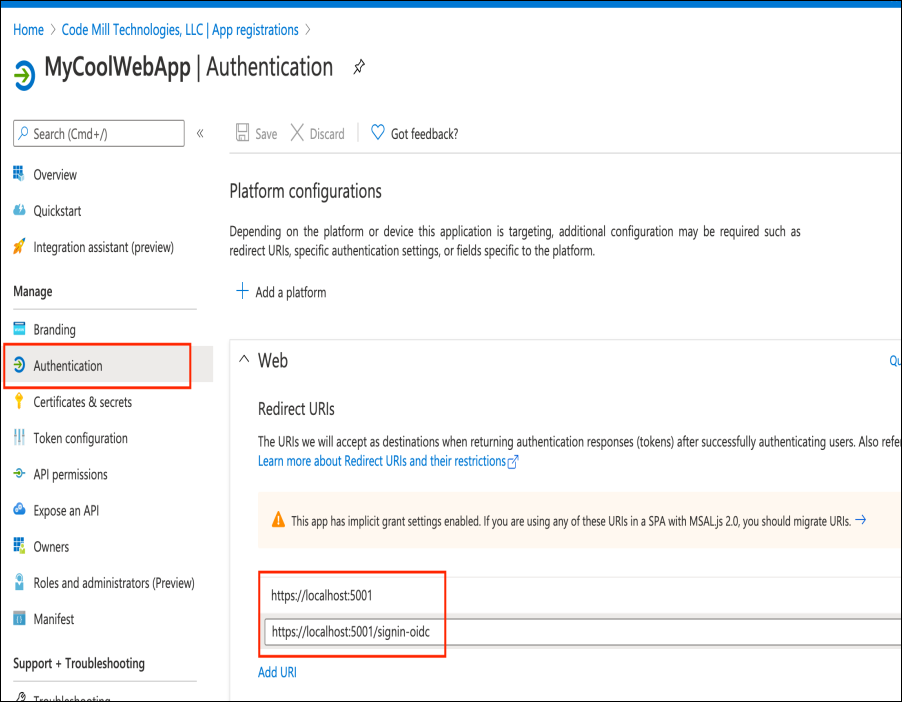Click the Discard X icon
This screenshot has width=902, height=702.
297,133
